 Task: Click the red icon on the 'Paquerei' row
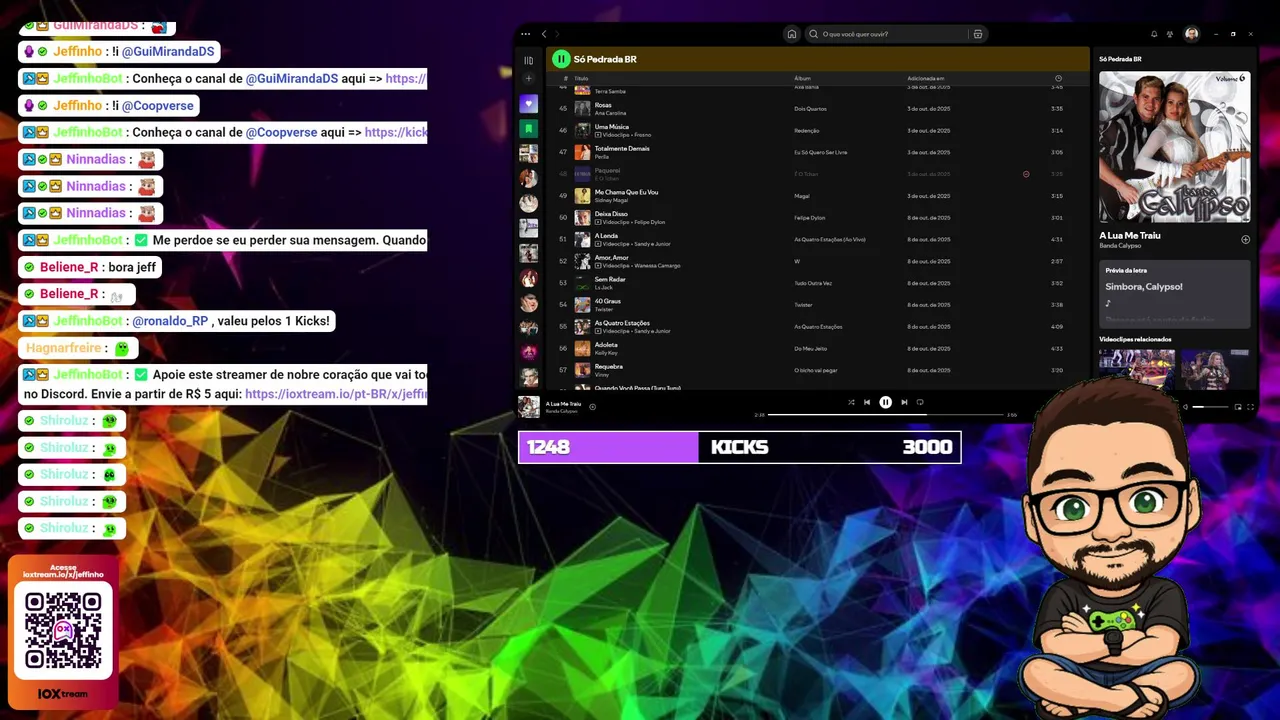1026,174
